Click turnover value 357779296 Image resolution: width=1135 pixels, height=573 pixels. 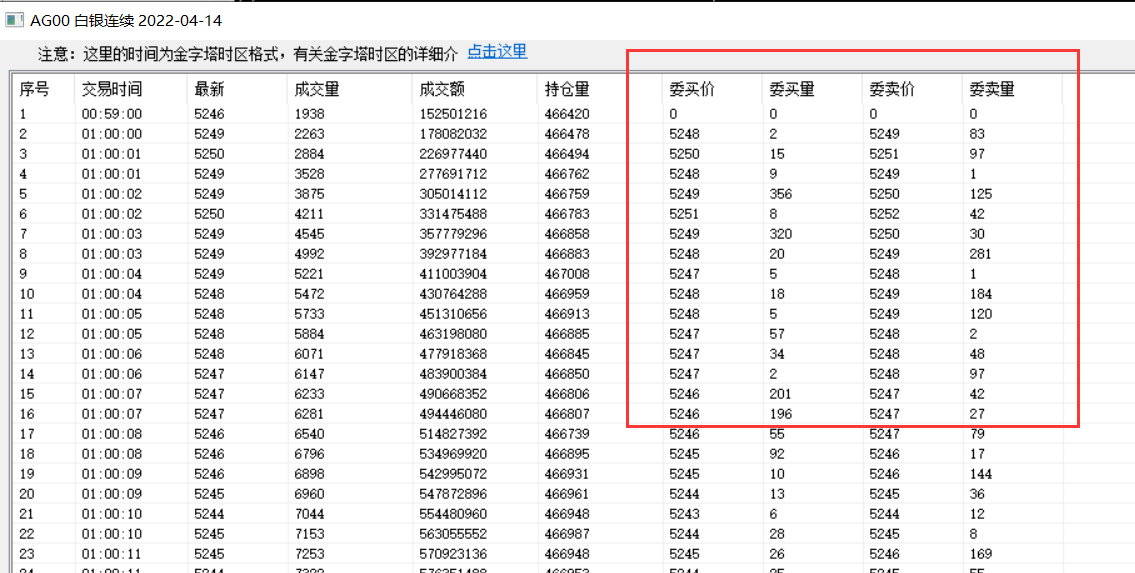(453, 234)
